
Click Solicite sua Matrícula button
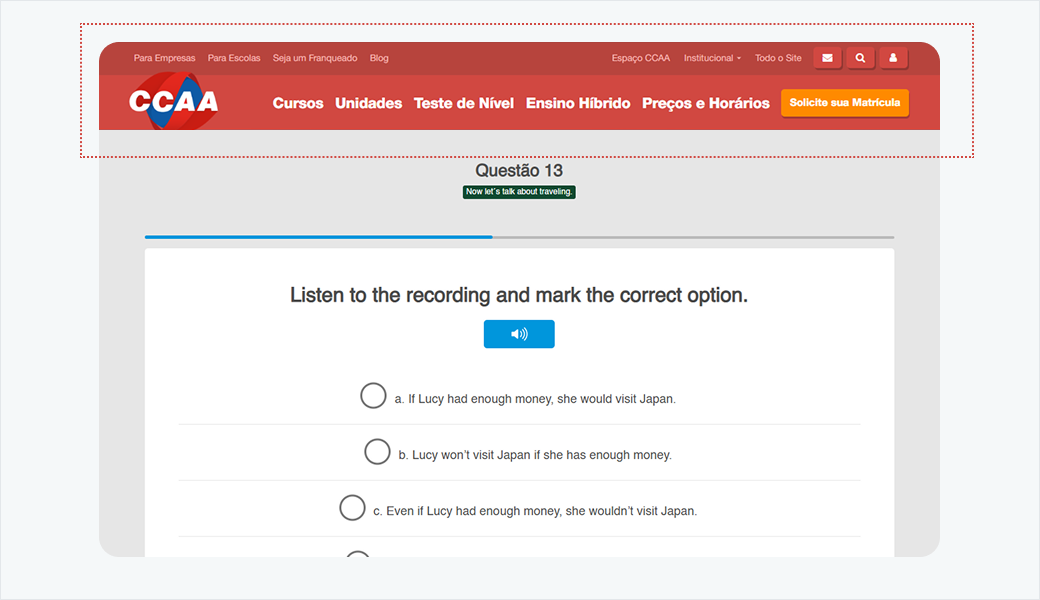(x=845, y=103)
